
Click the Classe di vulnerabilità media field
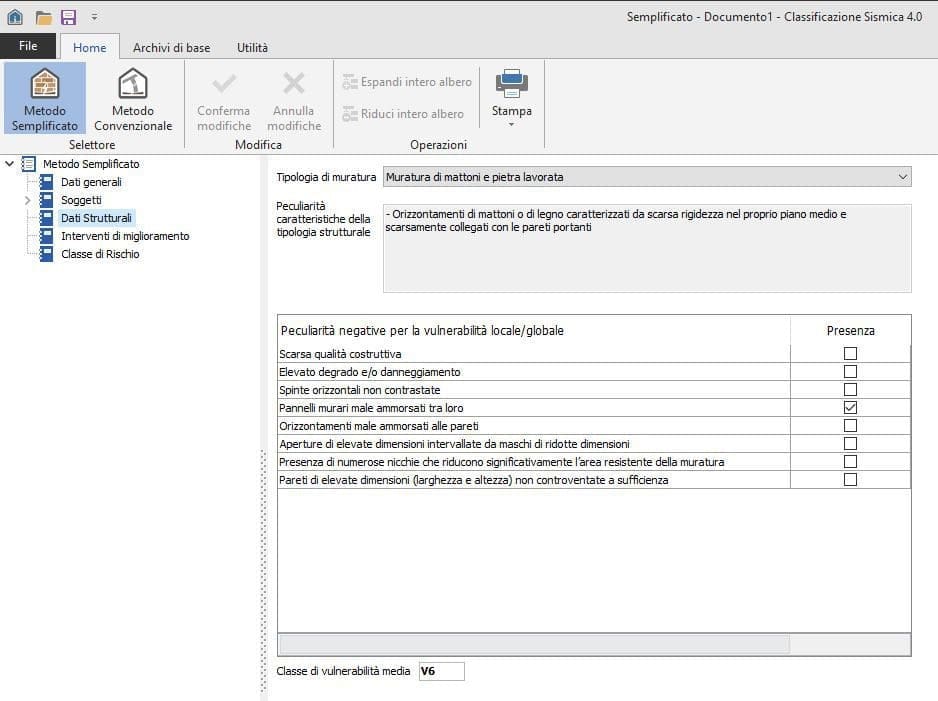click(442, 671)
